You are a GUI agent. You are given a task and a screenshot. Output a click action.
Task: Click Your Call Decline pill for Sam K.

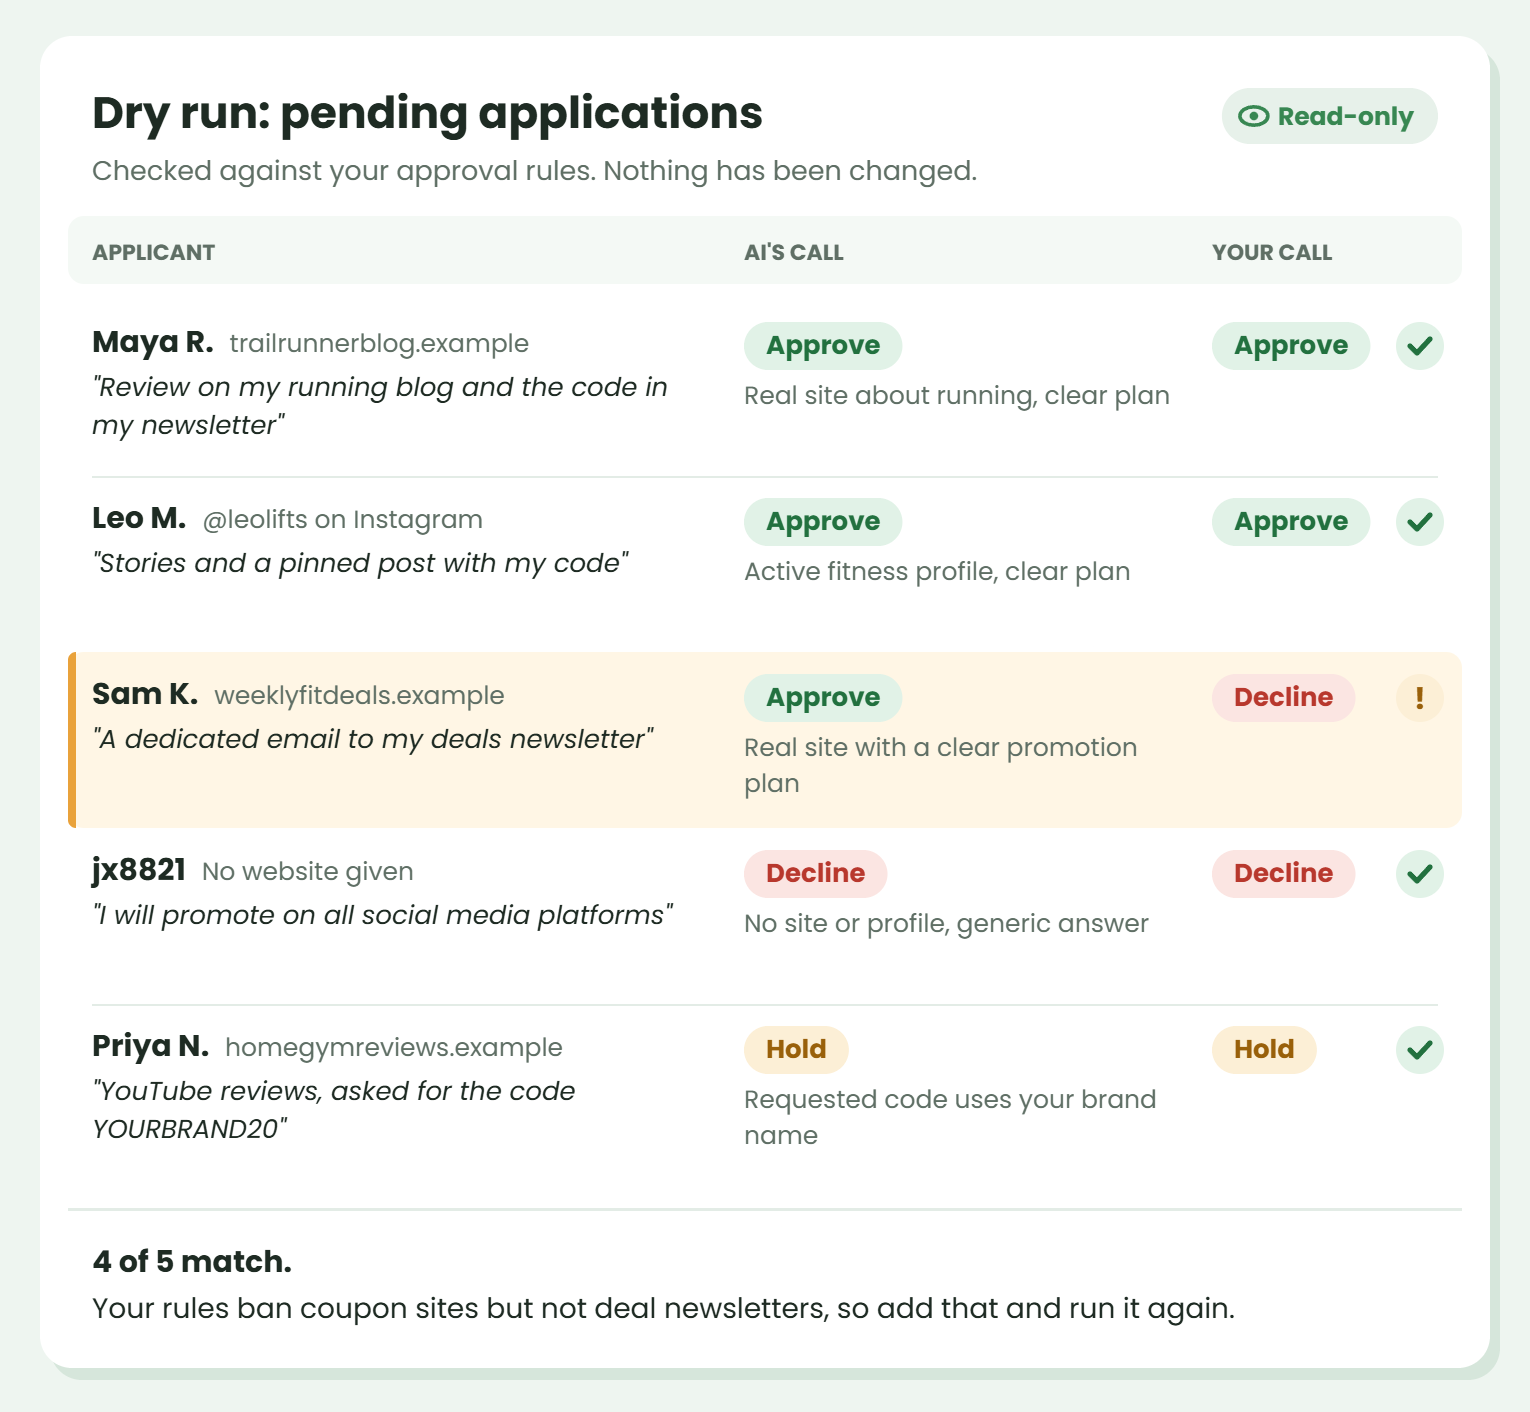pyautogui.click(x=1284, y=698)
